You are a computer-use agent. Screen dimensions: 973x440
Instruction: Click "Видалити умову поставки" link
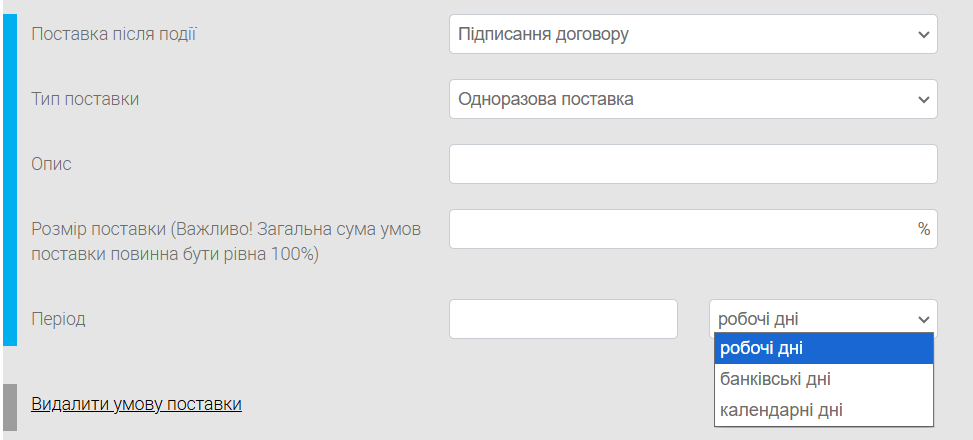[x=137, y=404]
